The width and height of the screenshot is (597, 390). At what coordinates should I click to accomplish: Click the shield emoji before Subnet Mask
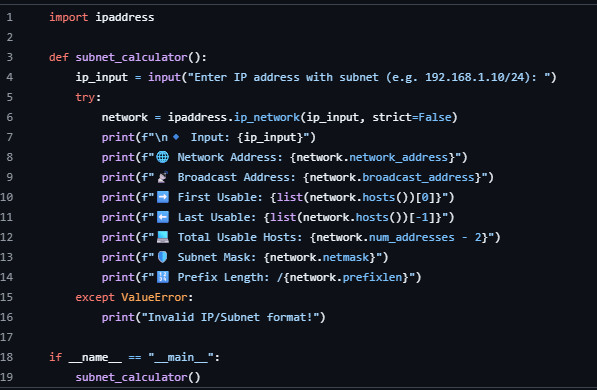tap(163, 257)
